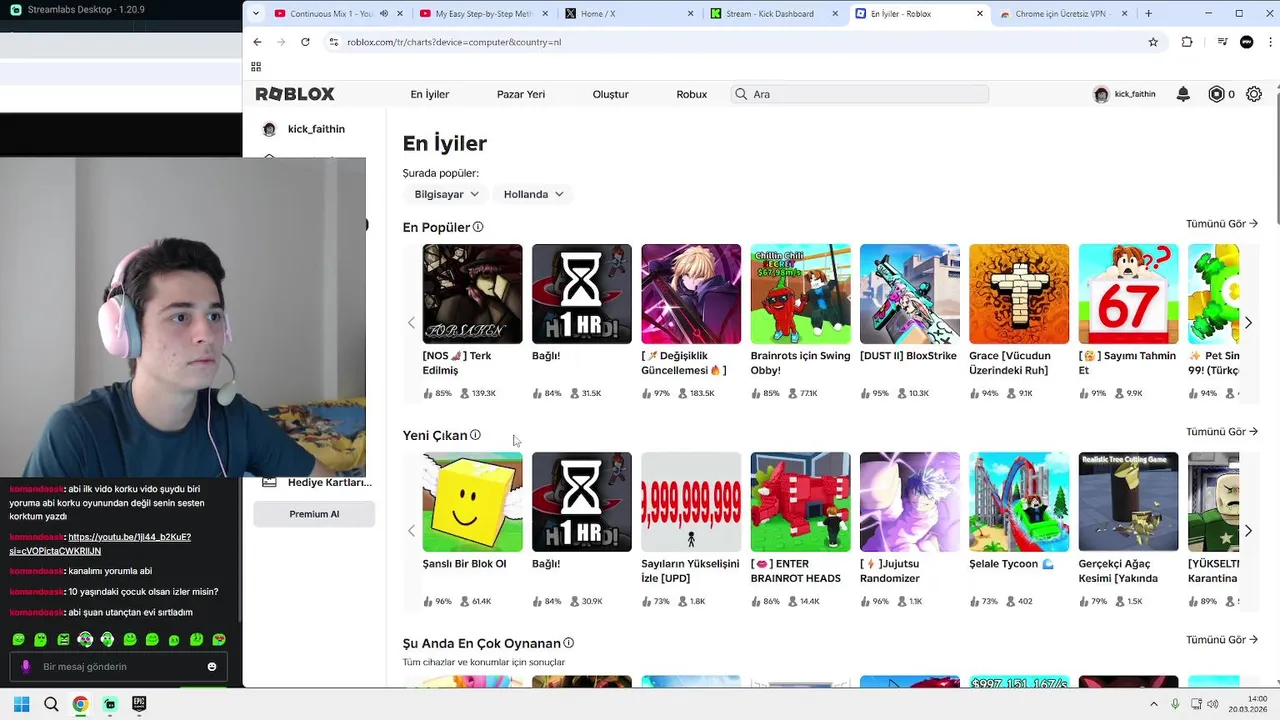This screenshot has height=720, width=1280.
Task: Switch to My Easy Step-by-Step tab
Action: [484, 14]
